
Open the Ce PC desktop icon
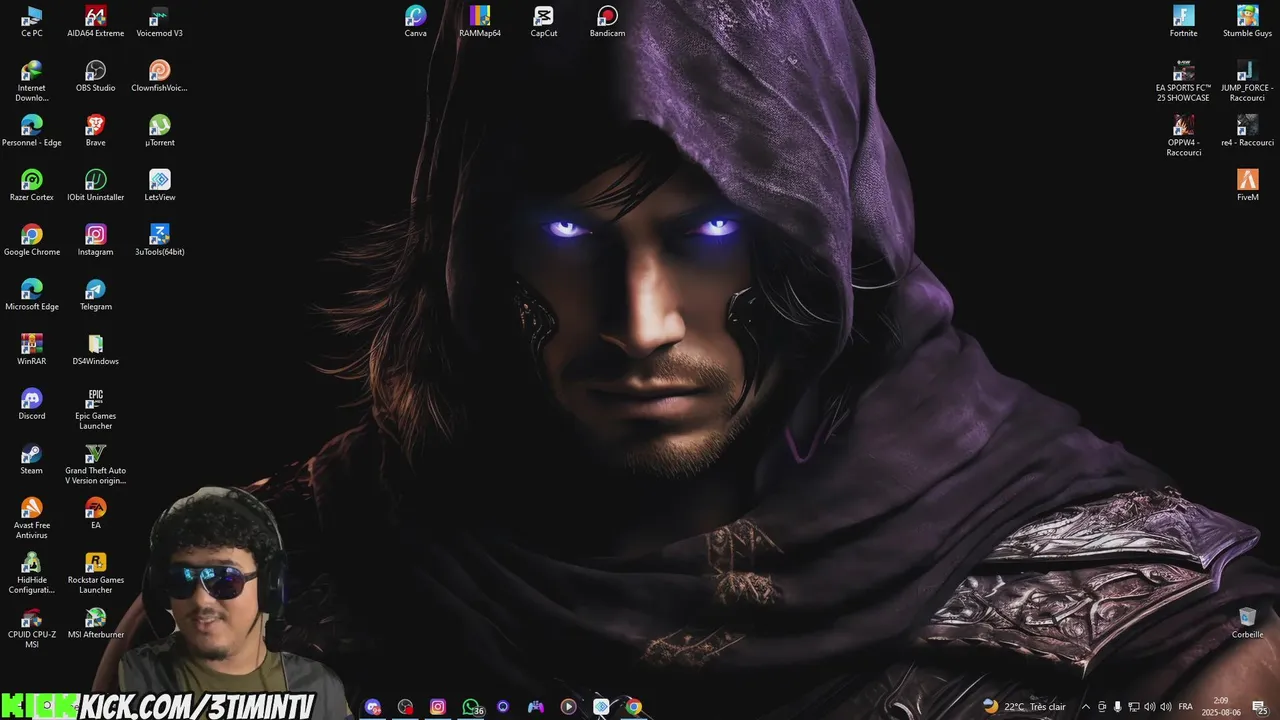pos(32,21)
